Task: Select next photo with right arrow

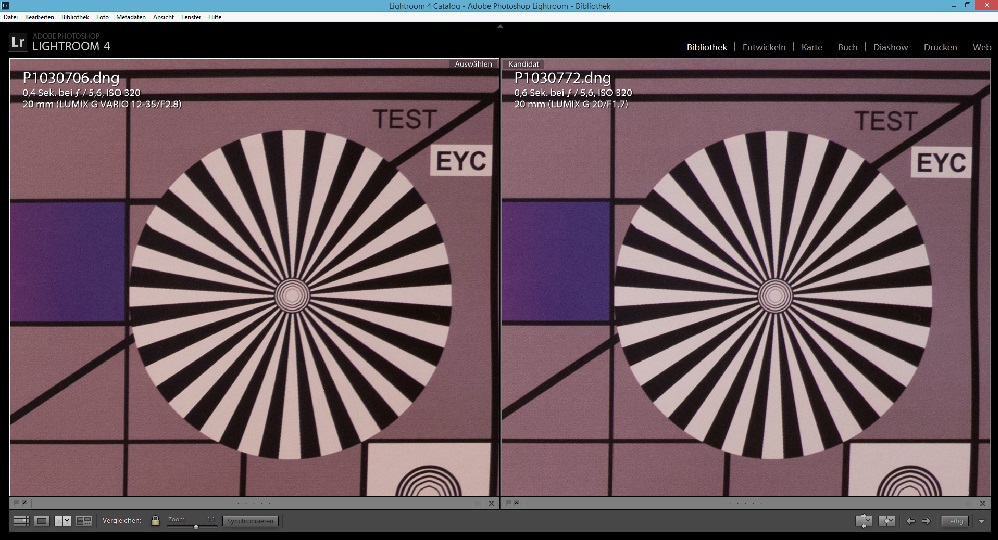Action: tap(926, 521)
